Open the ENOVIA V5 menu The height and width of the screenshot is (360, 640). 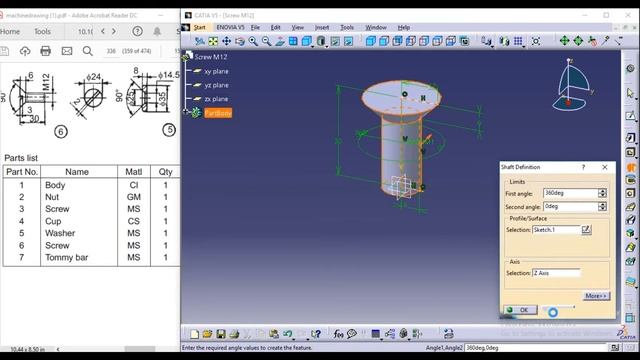(x=230, y=28)
